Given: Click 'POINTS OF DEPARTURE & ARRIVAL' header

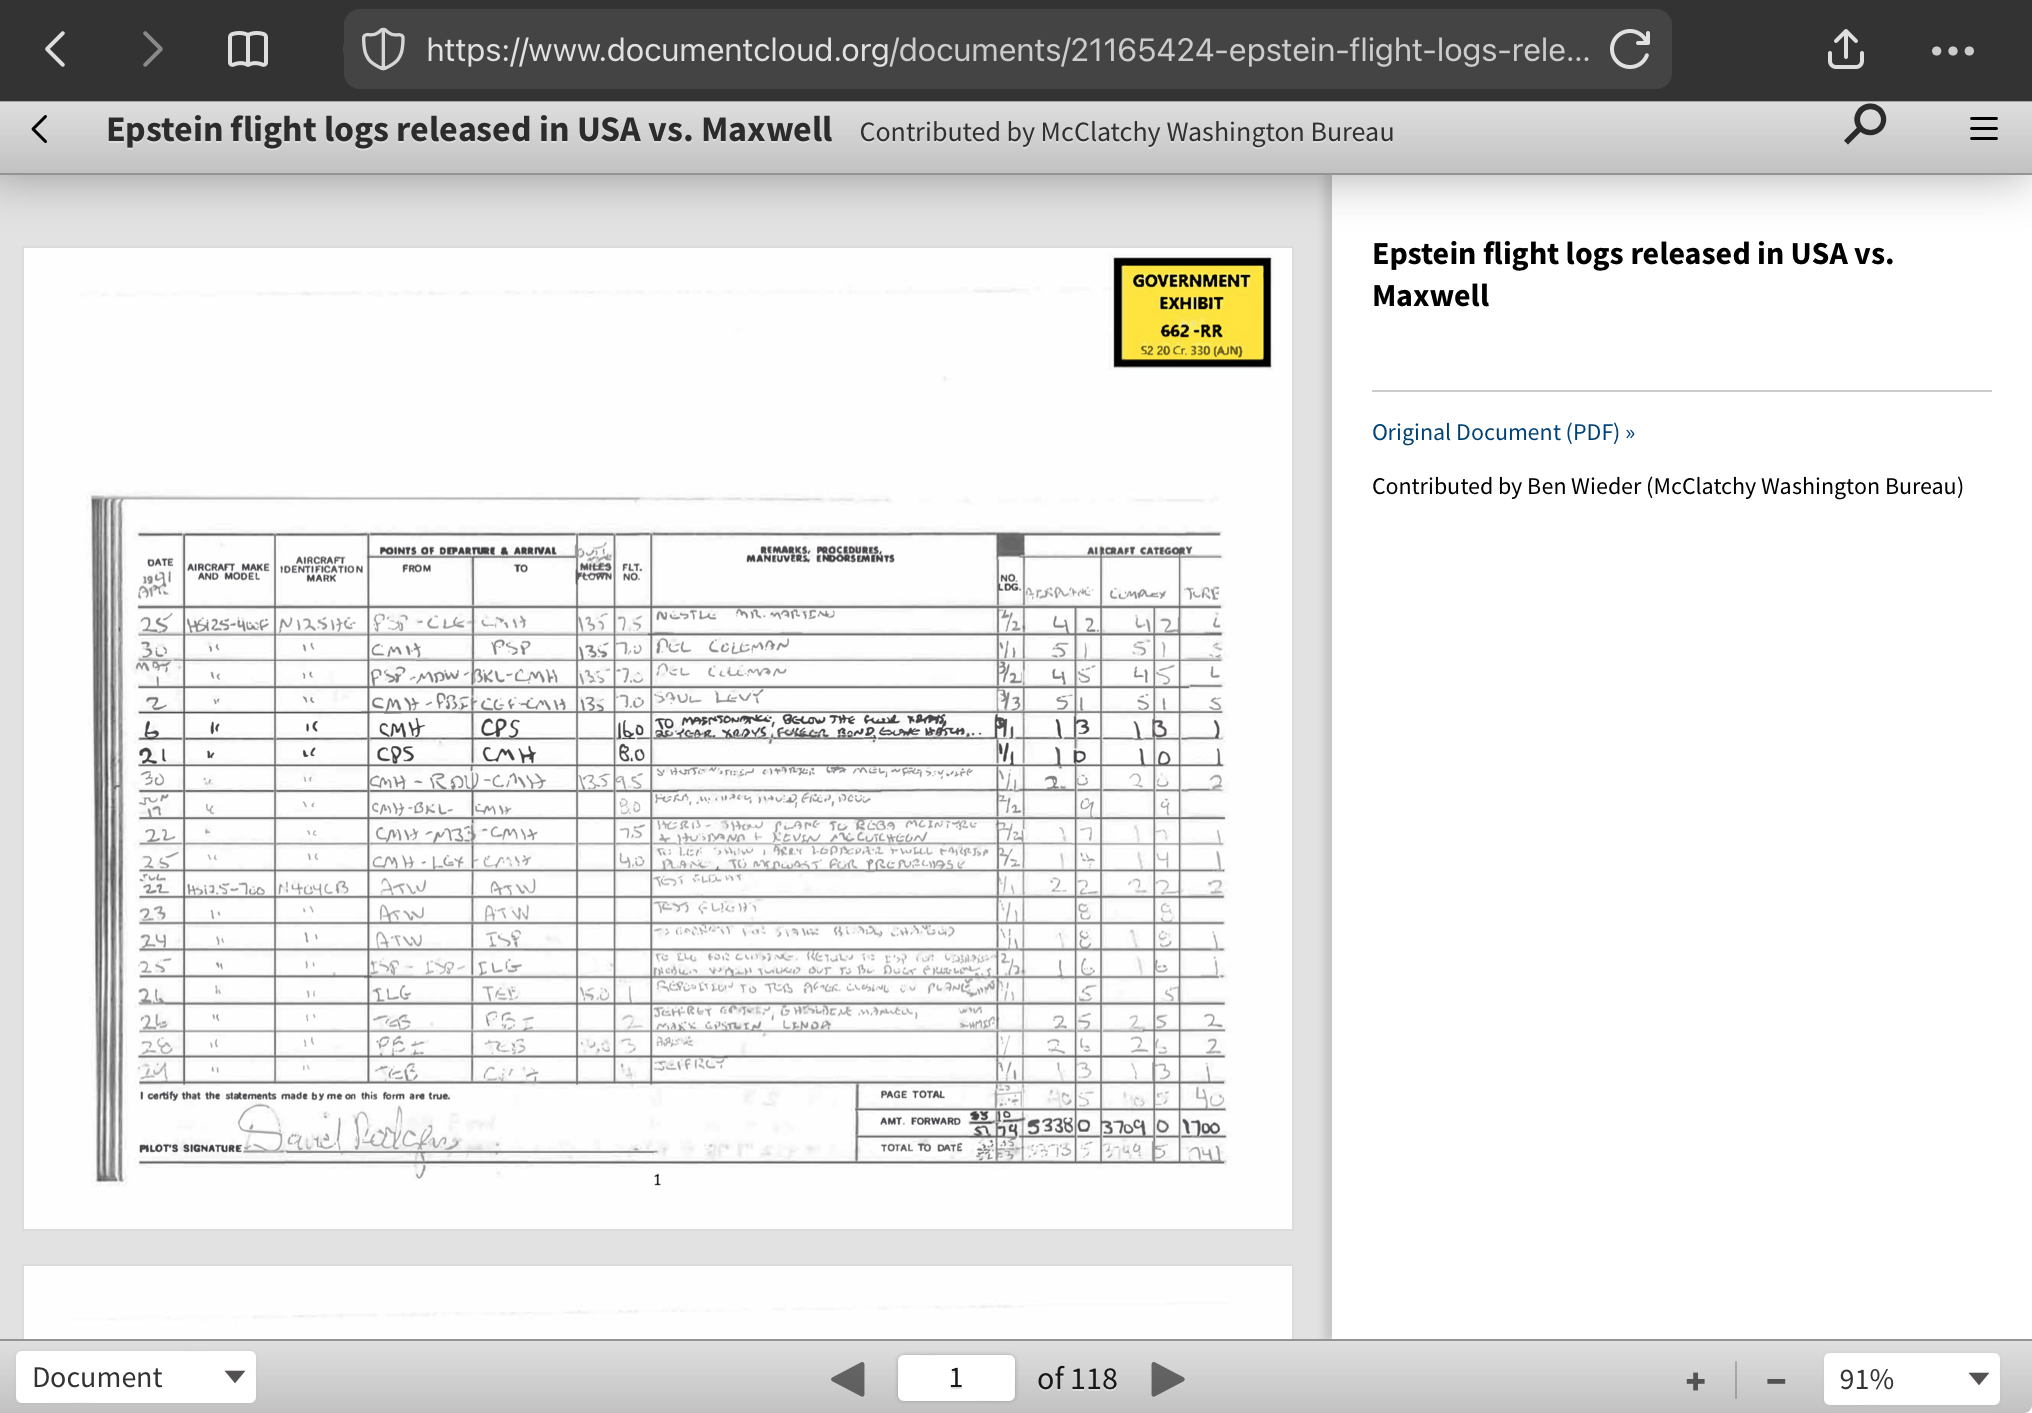Looking at the screenshot, I should point(468,550).
